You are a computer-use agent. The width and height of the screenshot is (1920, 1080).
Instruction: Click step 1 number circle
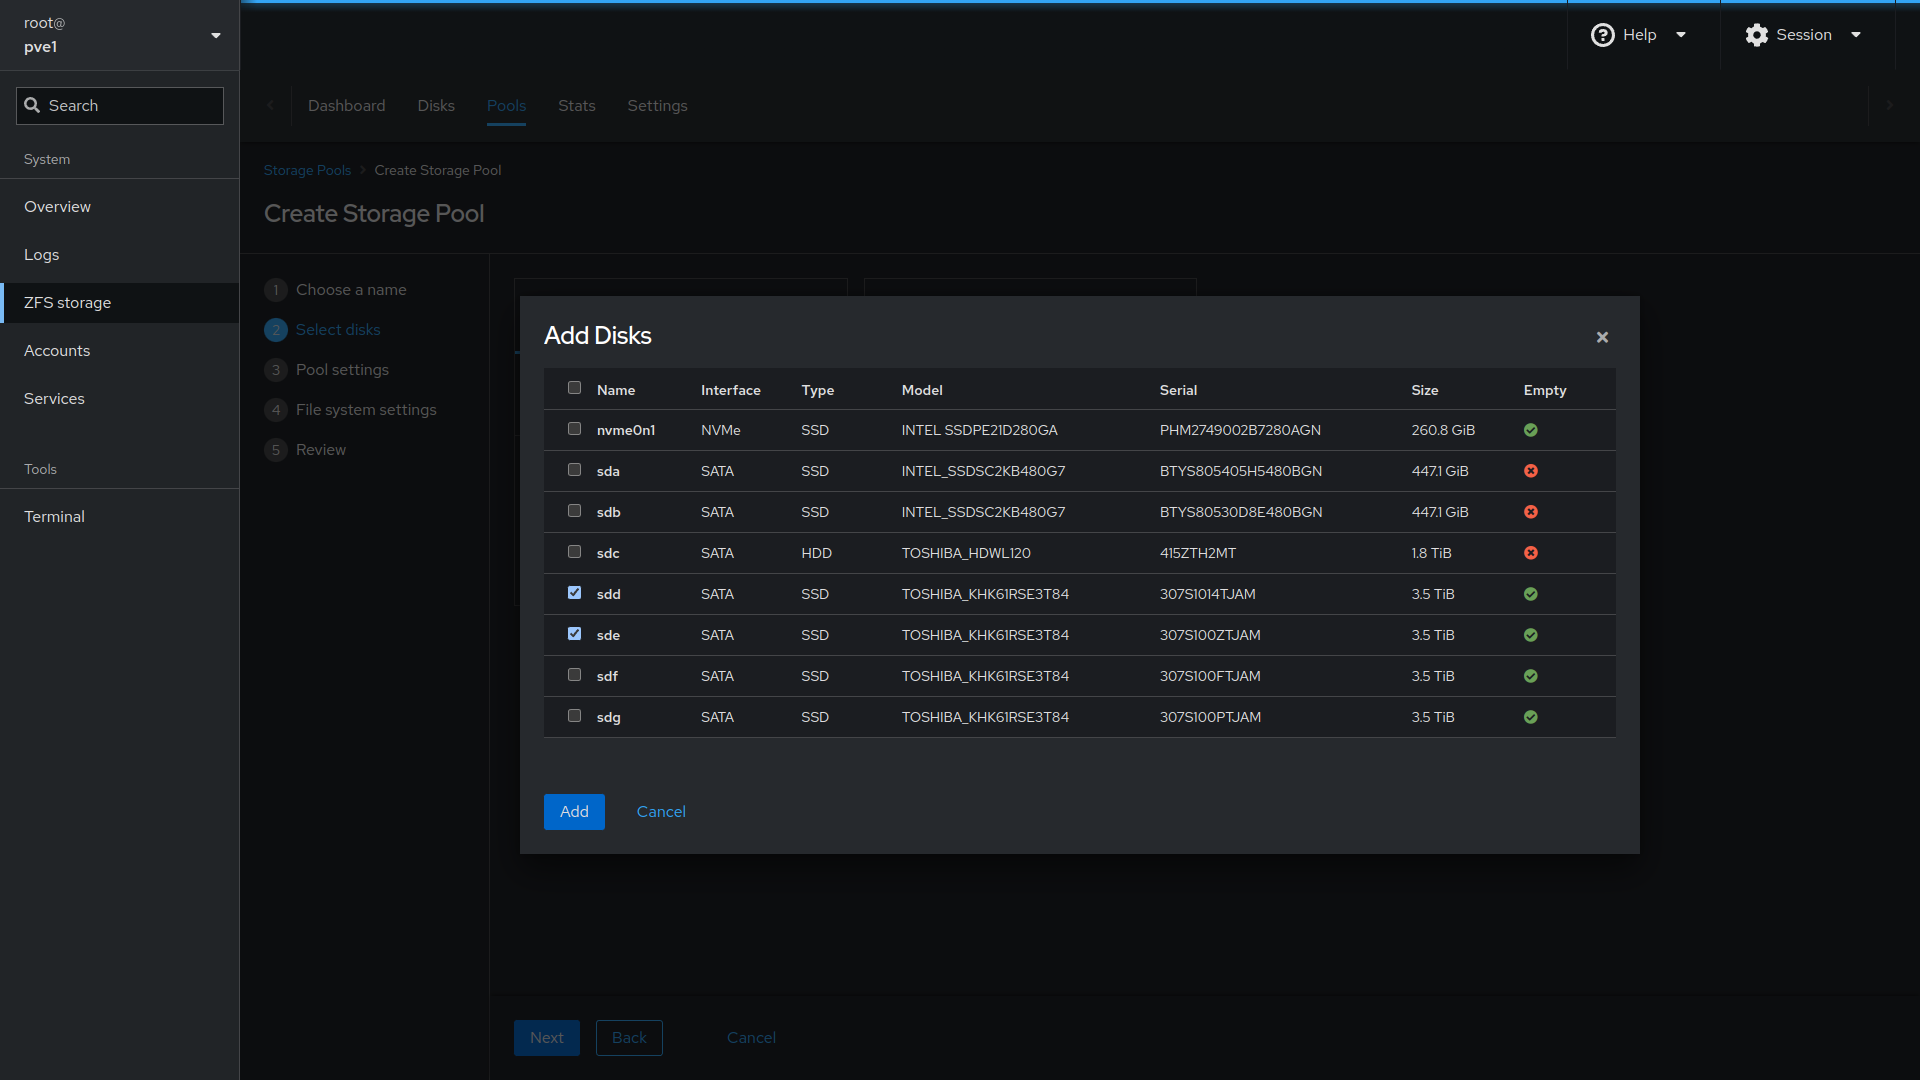(276, 290)
